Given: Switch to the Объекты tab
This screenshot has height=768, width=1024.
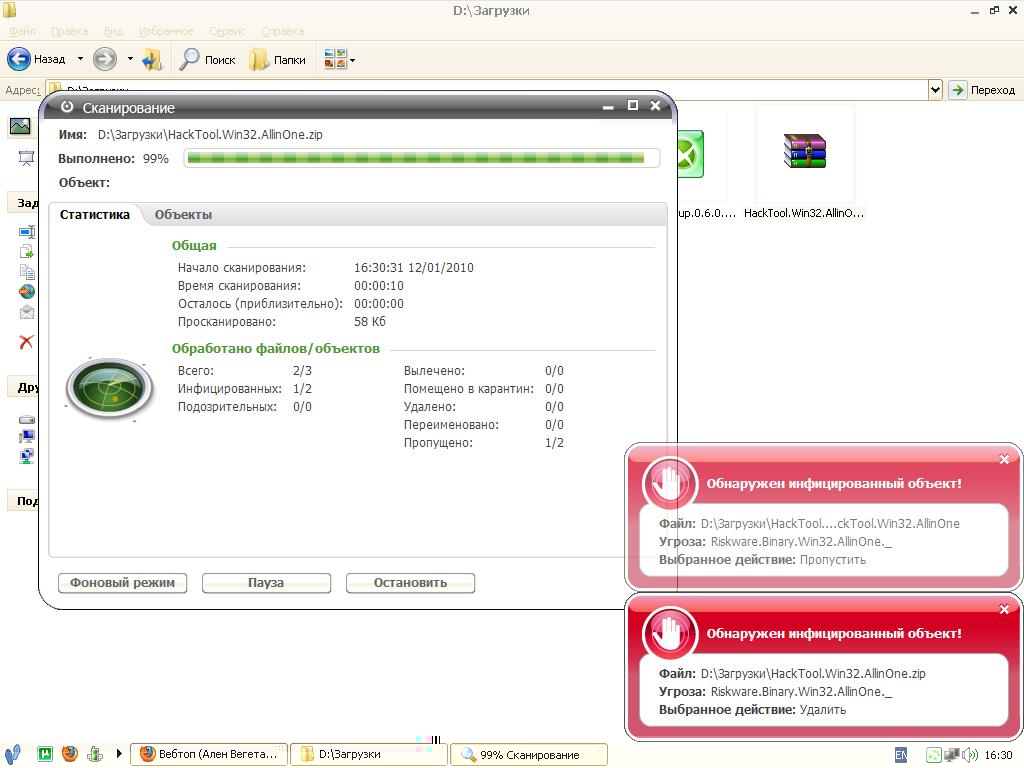Looking at the screenshot, I should point(183,214).
